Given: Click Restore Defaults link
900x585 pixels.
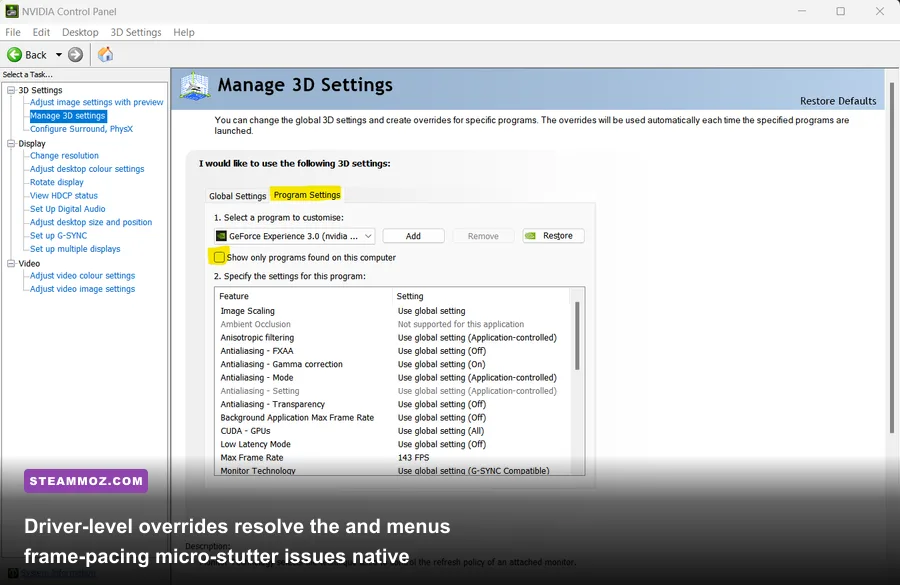Looking at the screenshot, I should 838,101.
